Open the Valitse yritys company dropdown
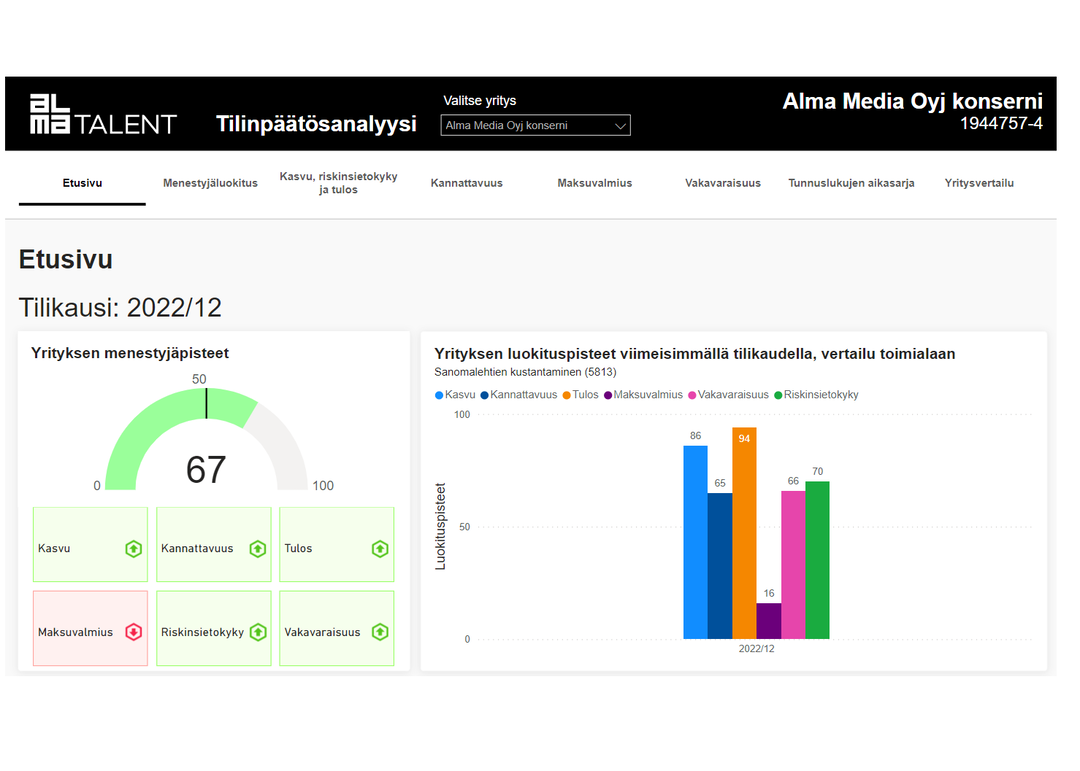1080x771 pixels. click(535, 125)
